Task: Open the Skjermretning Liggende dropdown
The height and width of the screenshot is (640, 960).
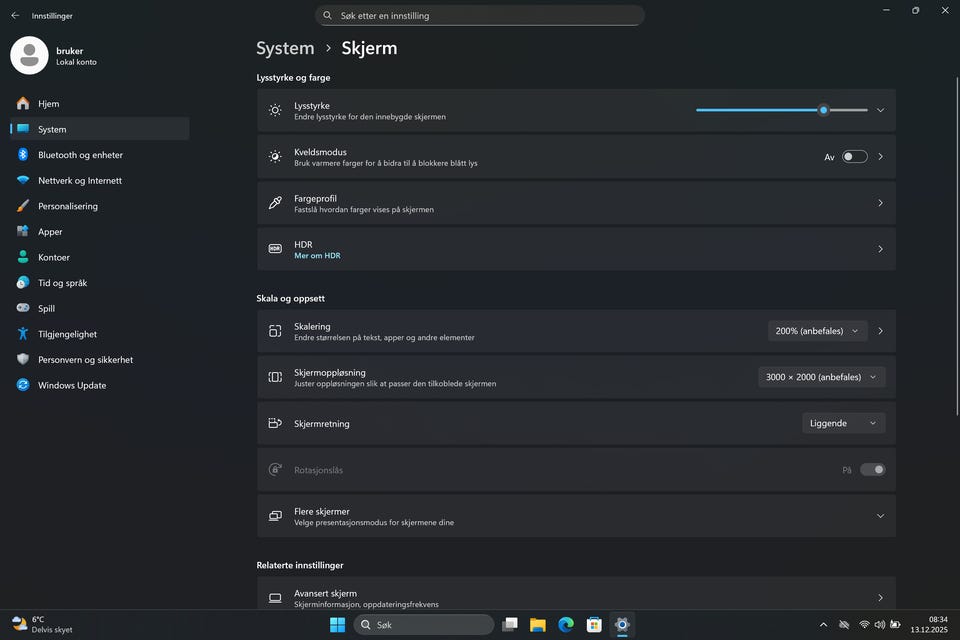Action: pos(843,423)
